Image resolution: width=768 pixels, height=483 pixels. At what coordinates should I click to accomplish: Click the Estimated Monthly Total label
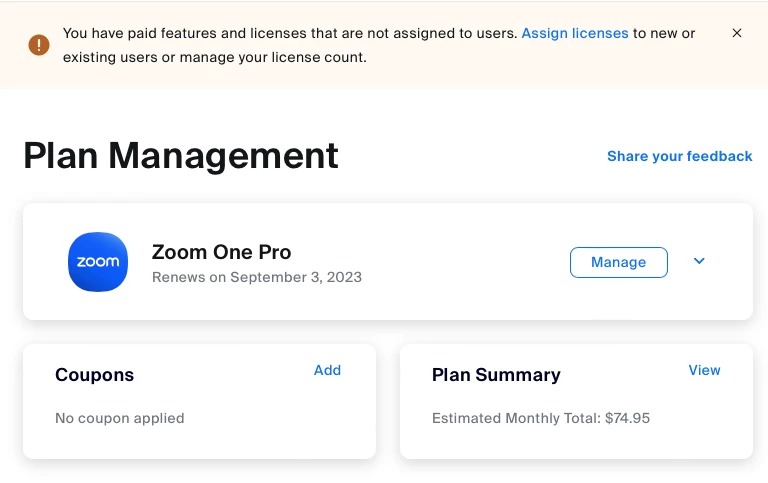(516, 418)
